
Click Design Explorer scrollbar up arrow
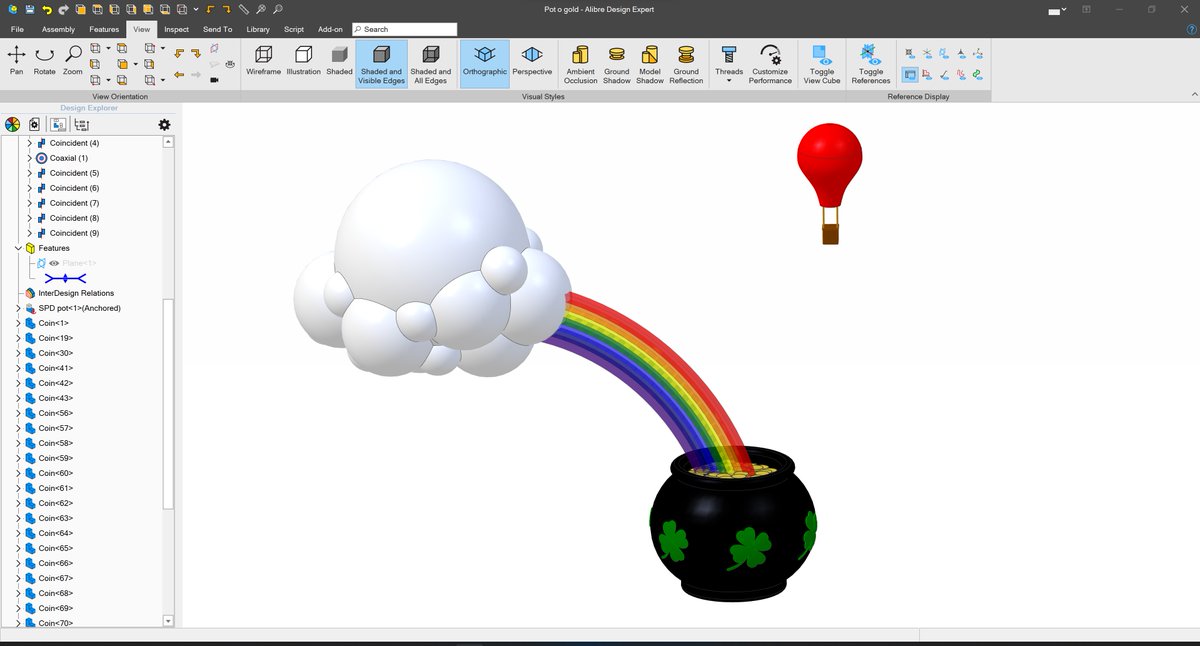(167, 142)
